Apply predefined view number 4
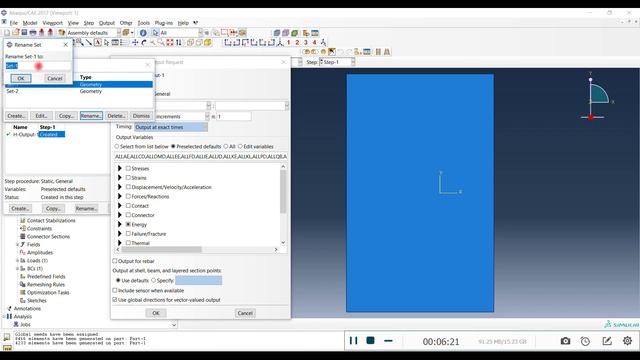Screen dimensions: 640x360 314,42
